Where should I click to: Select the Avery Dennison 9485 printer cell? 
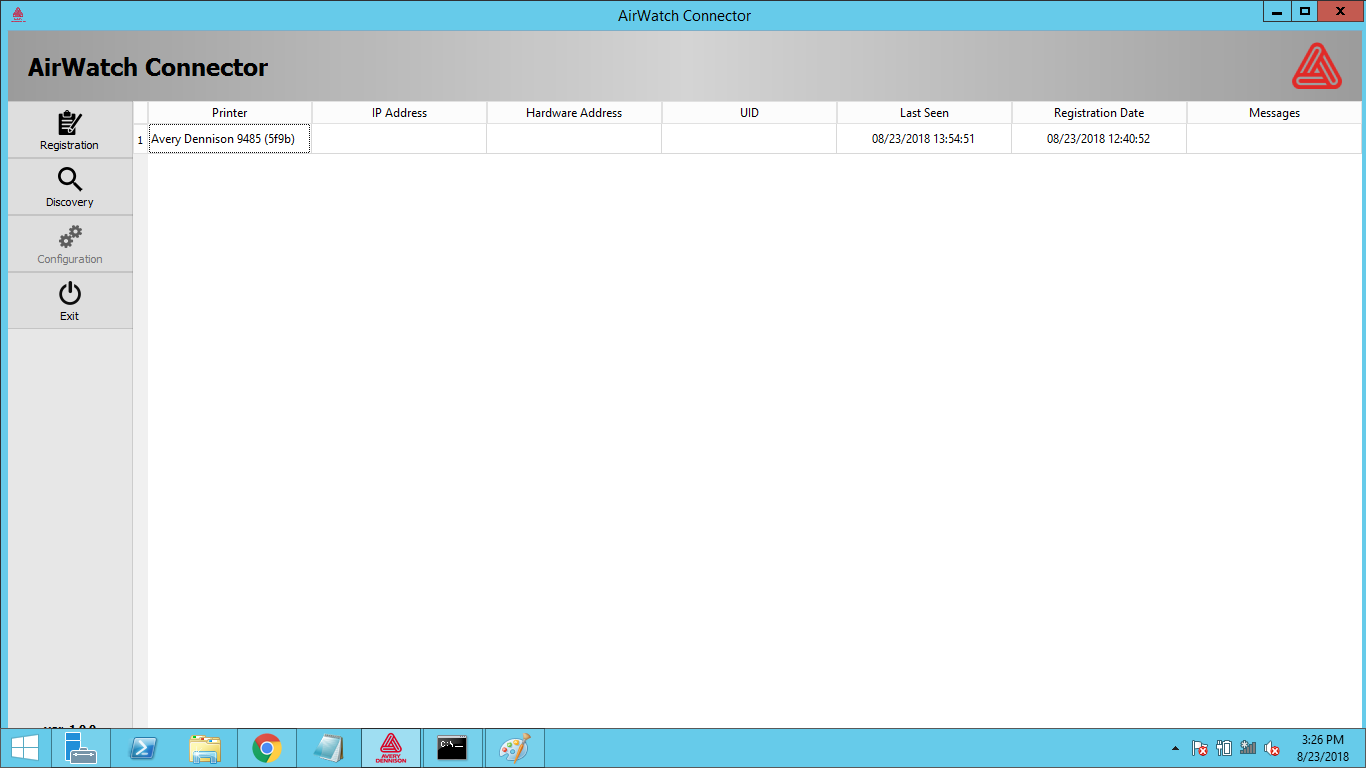(230, 139)
